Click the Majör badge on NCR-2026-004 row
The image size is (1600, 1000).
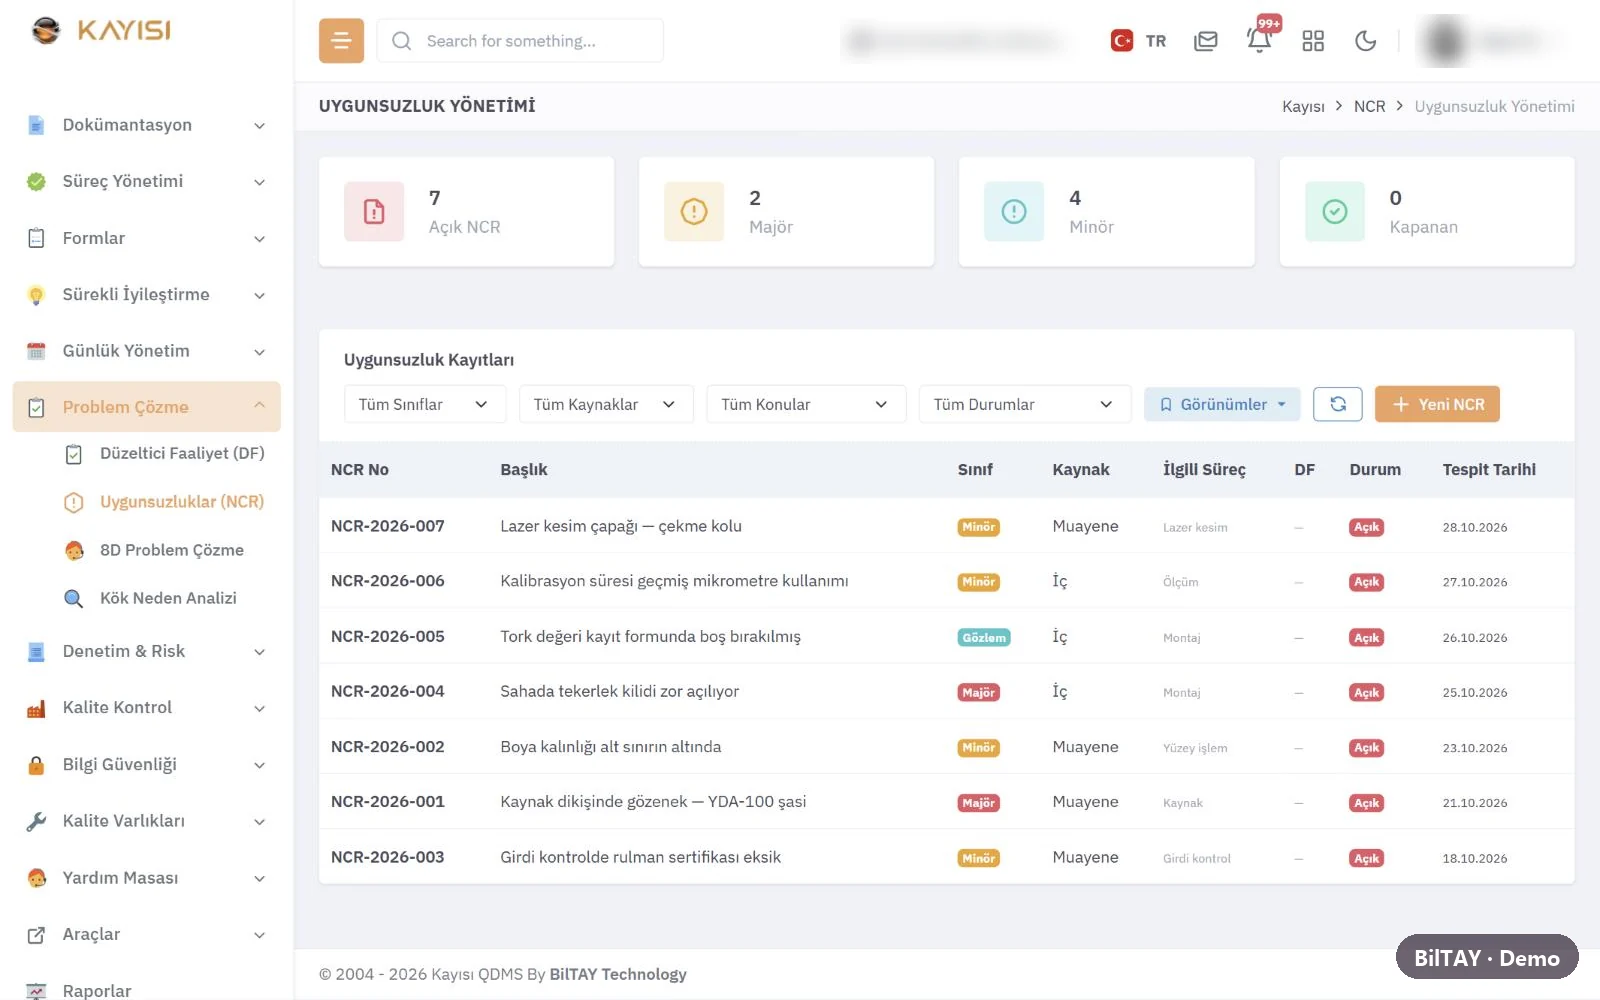[978, 692]
